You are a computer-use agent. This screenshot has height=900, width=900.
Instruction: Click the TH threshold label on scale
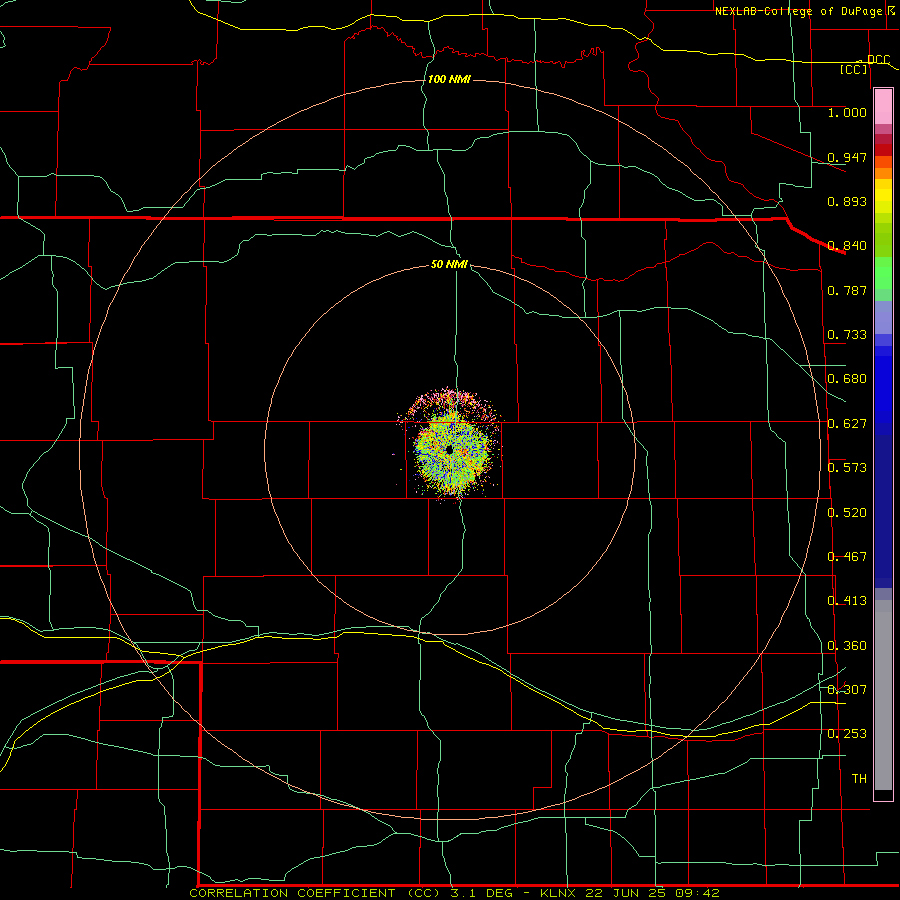pyautogui.click(x=859, y=779)
